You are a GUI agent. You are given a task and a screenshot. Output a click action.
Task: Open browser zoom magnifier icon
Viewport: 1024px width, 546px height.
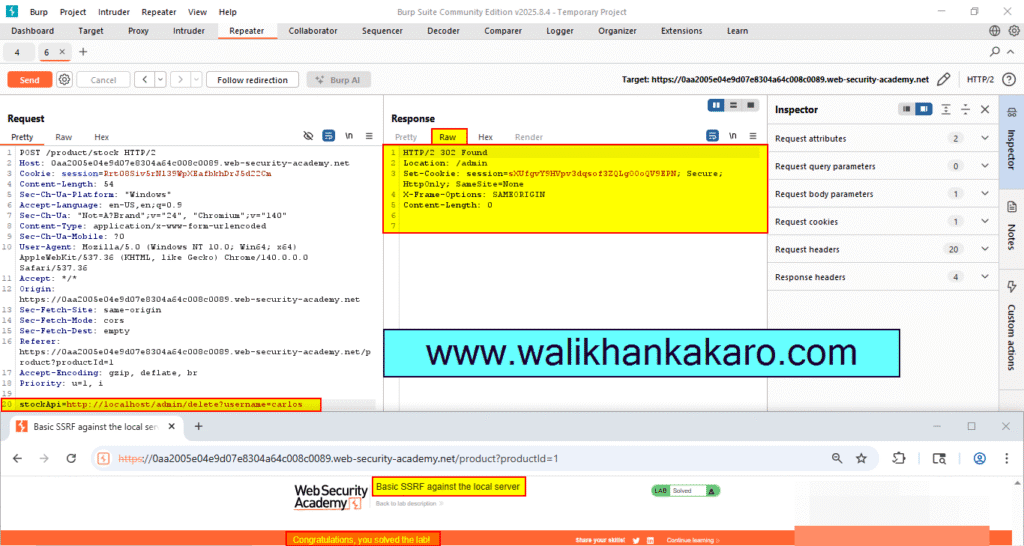(x=837, y=458)
